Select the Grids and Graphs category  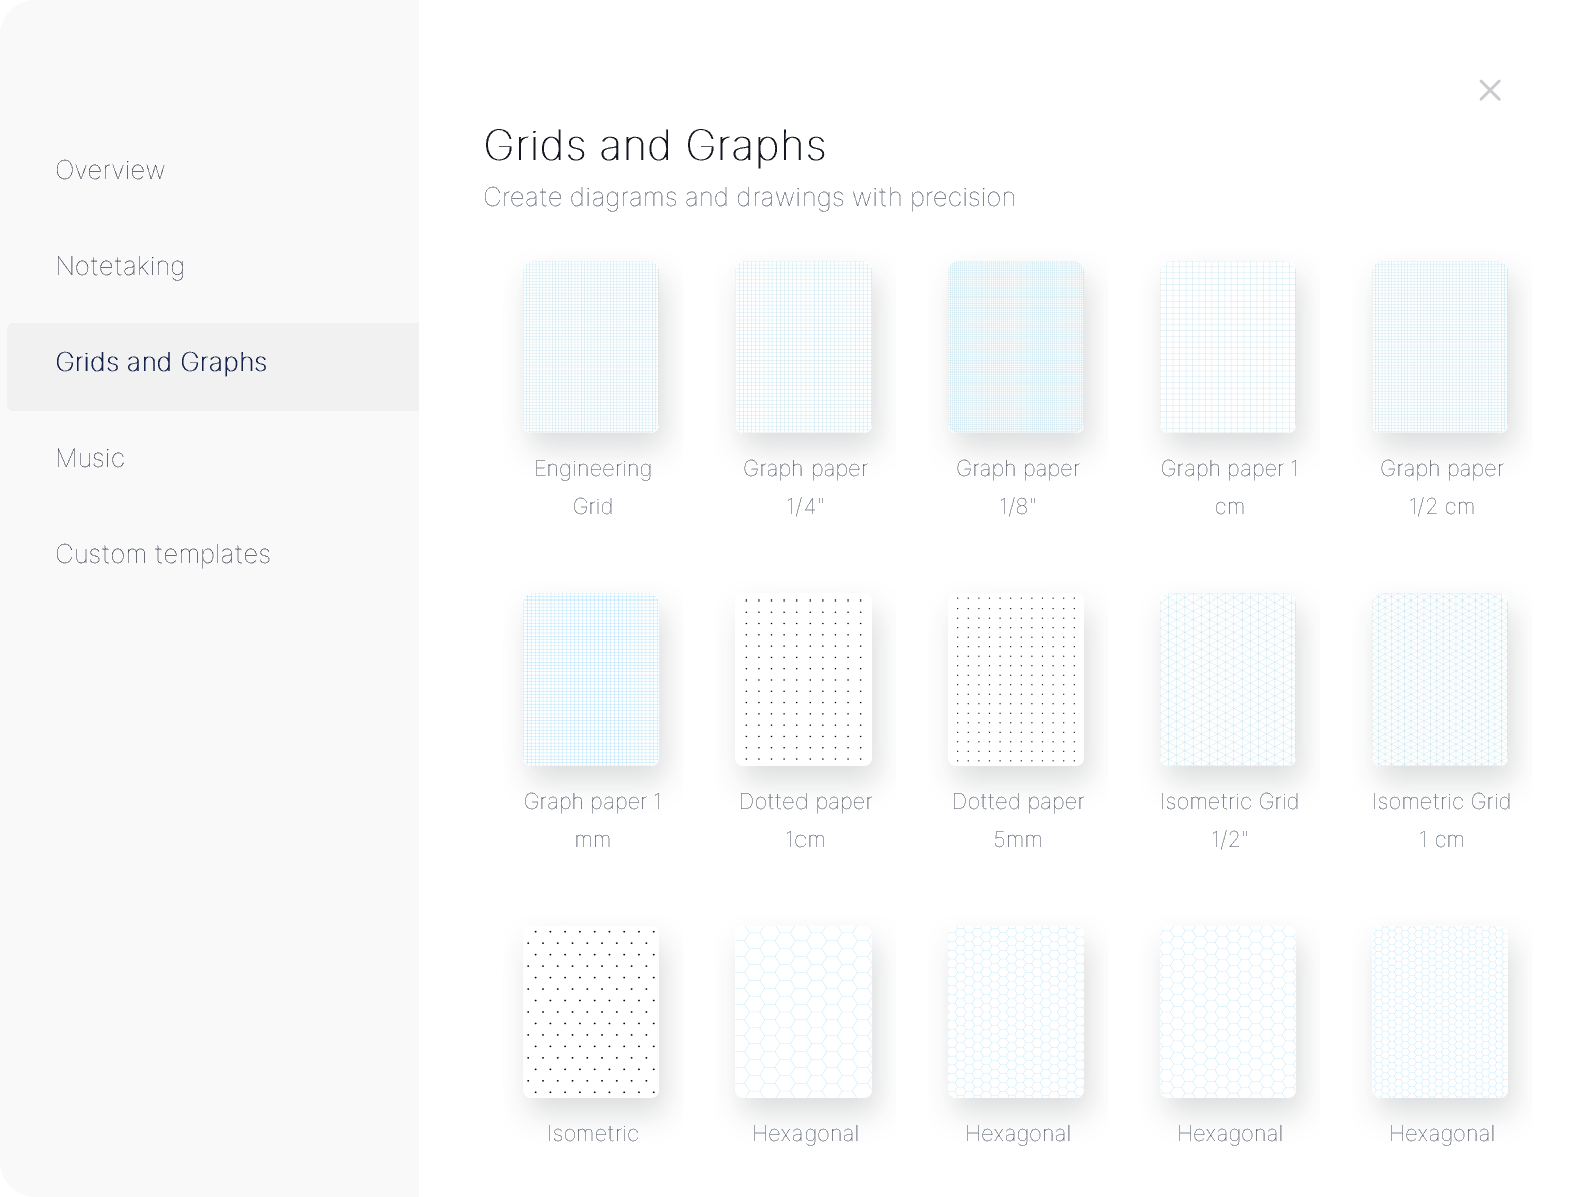point(161,362)
